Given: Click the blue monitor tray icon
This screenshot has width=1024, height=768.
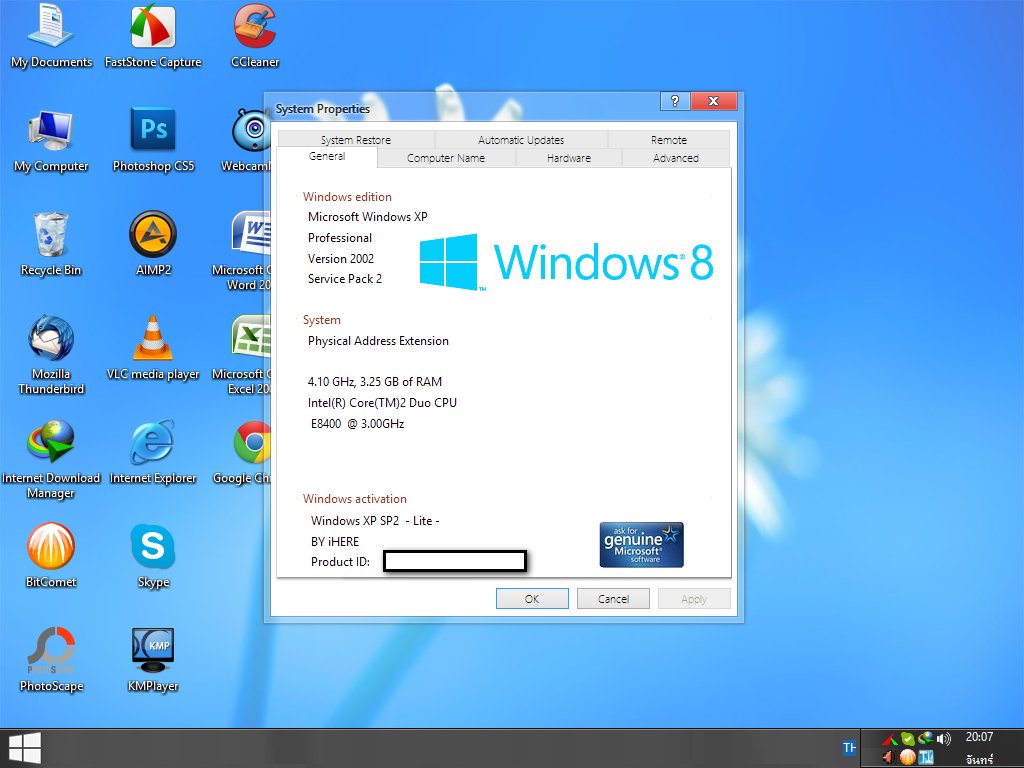Looking at the screenshot, I should [925, 757].
